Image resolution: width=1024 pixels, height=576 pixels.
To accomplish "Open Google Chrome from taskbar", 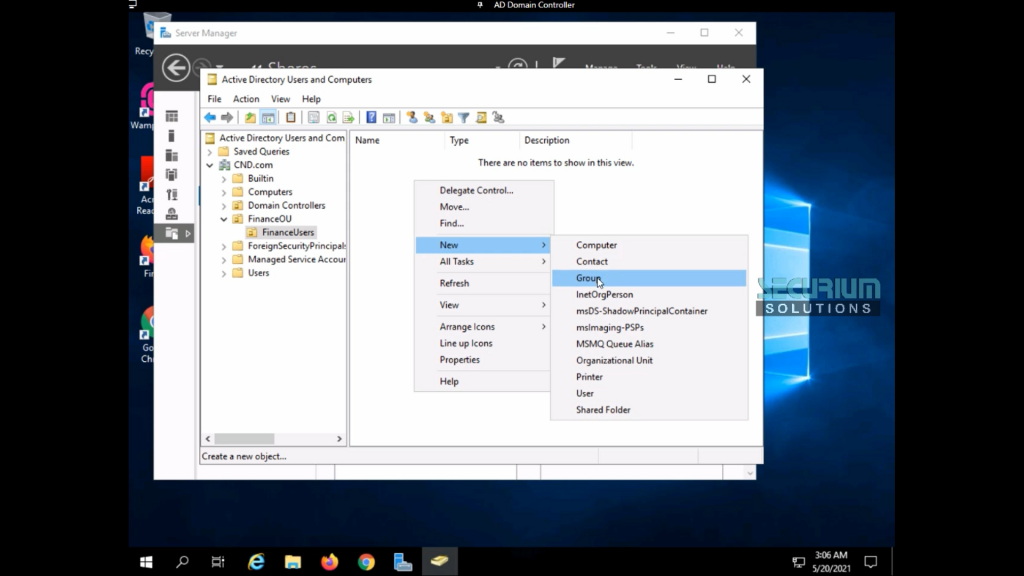I will [366, 562].
